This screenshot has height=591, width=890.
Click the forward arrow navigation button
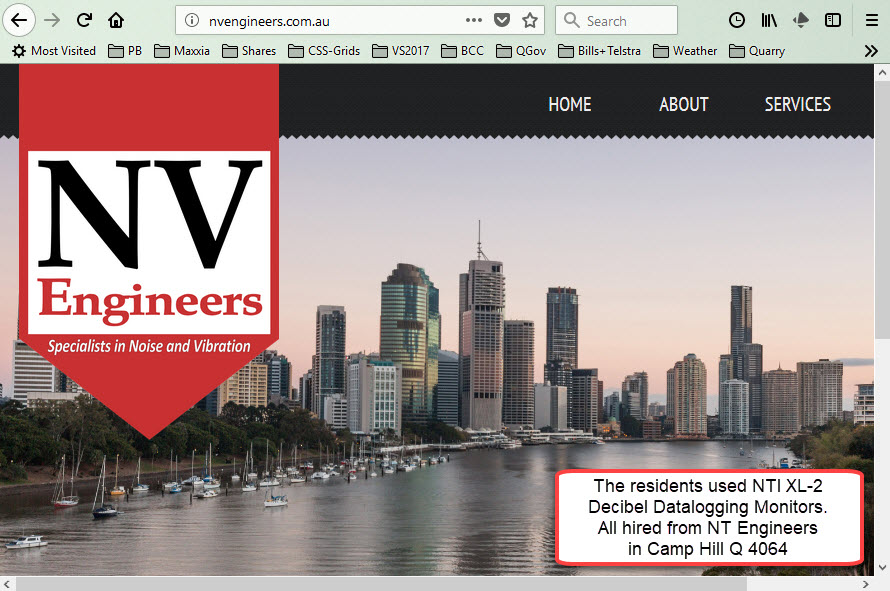(x=52, y=20)
